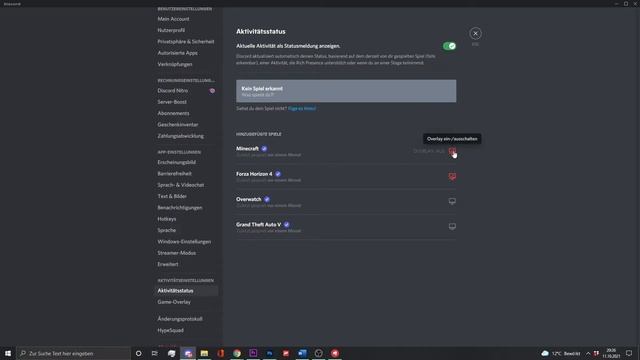Toggle overlay icon for Forza Horizon 4
Viewport: 640px width, 360px height.
tap(452, 176)
